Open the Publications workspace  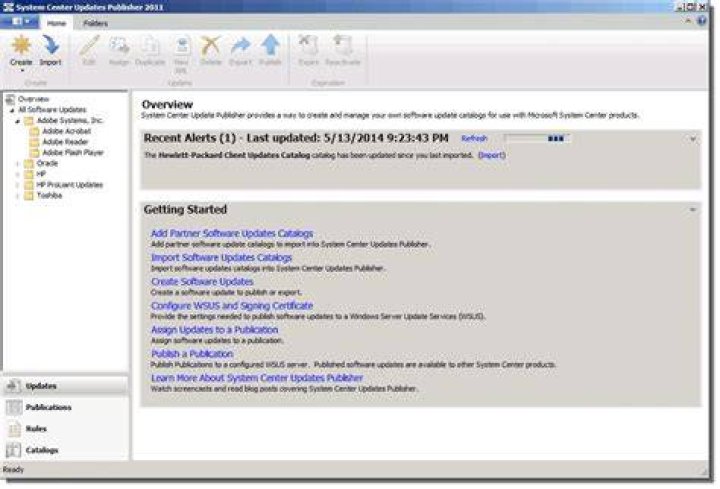66,407
